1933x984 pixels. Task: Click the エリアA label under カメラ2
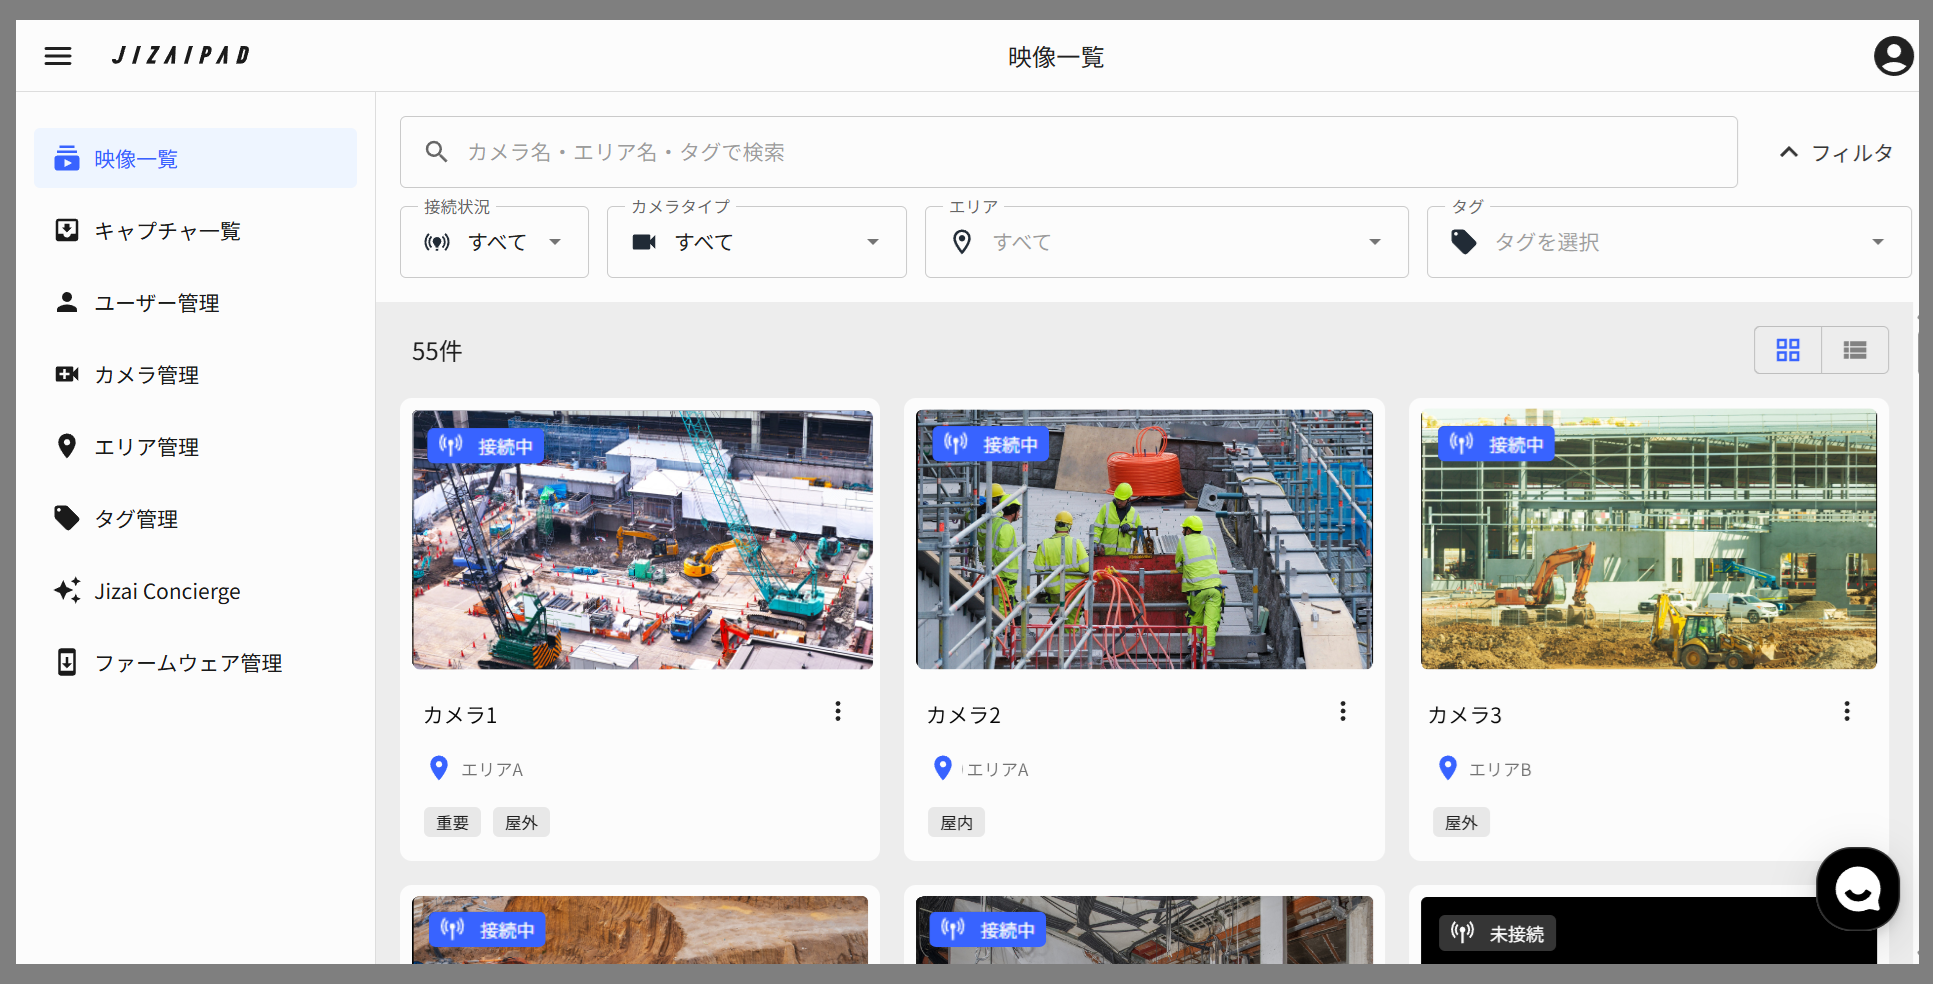997,769
